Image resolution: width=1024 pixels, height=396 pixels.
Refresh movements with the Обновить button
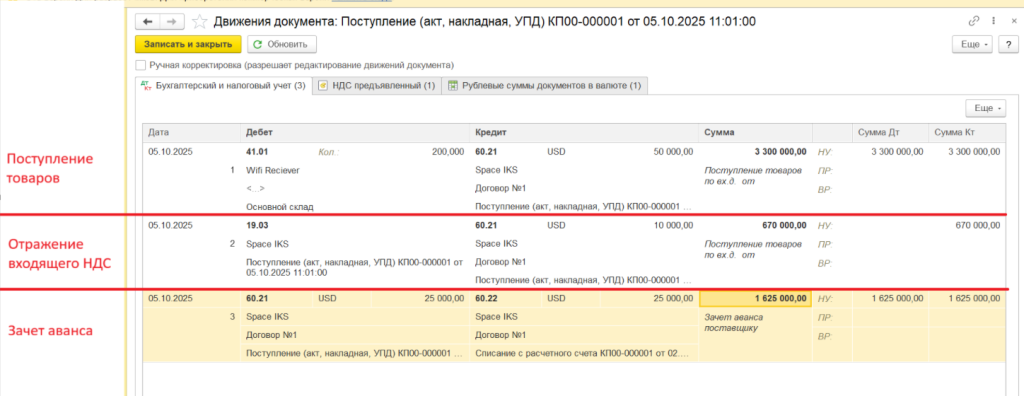coord(281,44)
